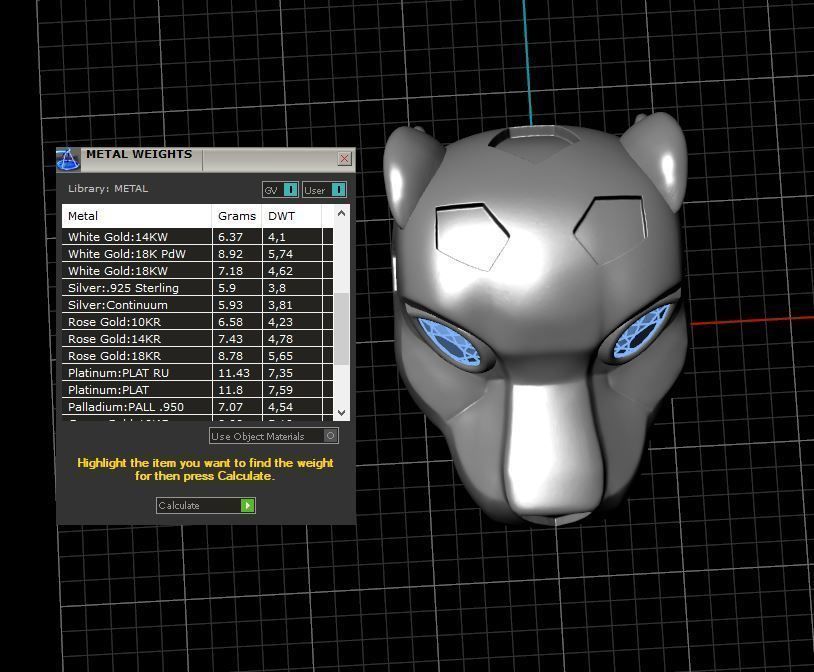Image resolution: width=814 pixels, height=672 pixels.
Task: Select Silver:.925 Sterling row
Action: pos(197,288)
